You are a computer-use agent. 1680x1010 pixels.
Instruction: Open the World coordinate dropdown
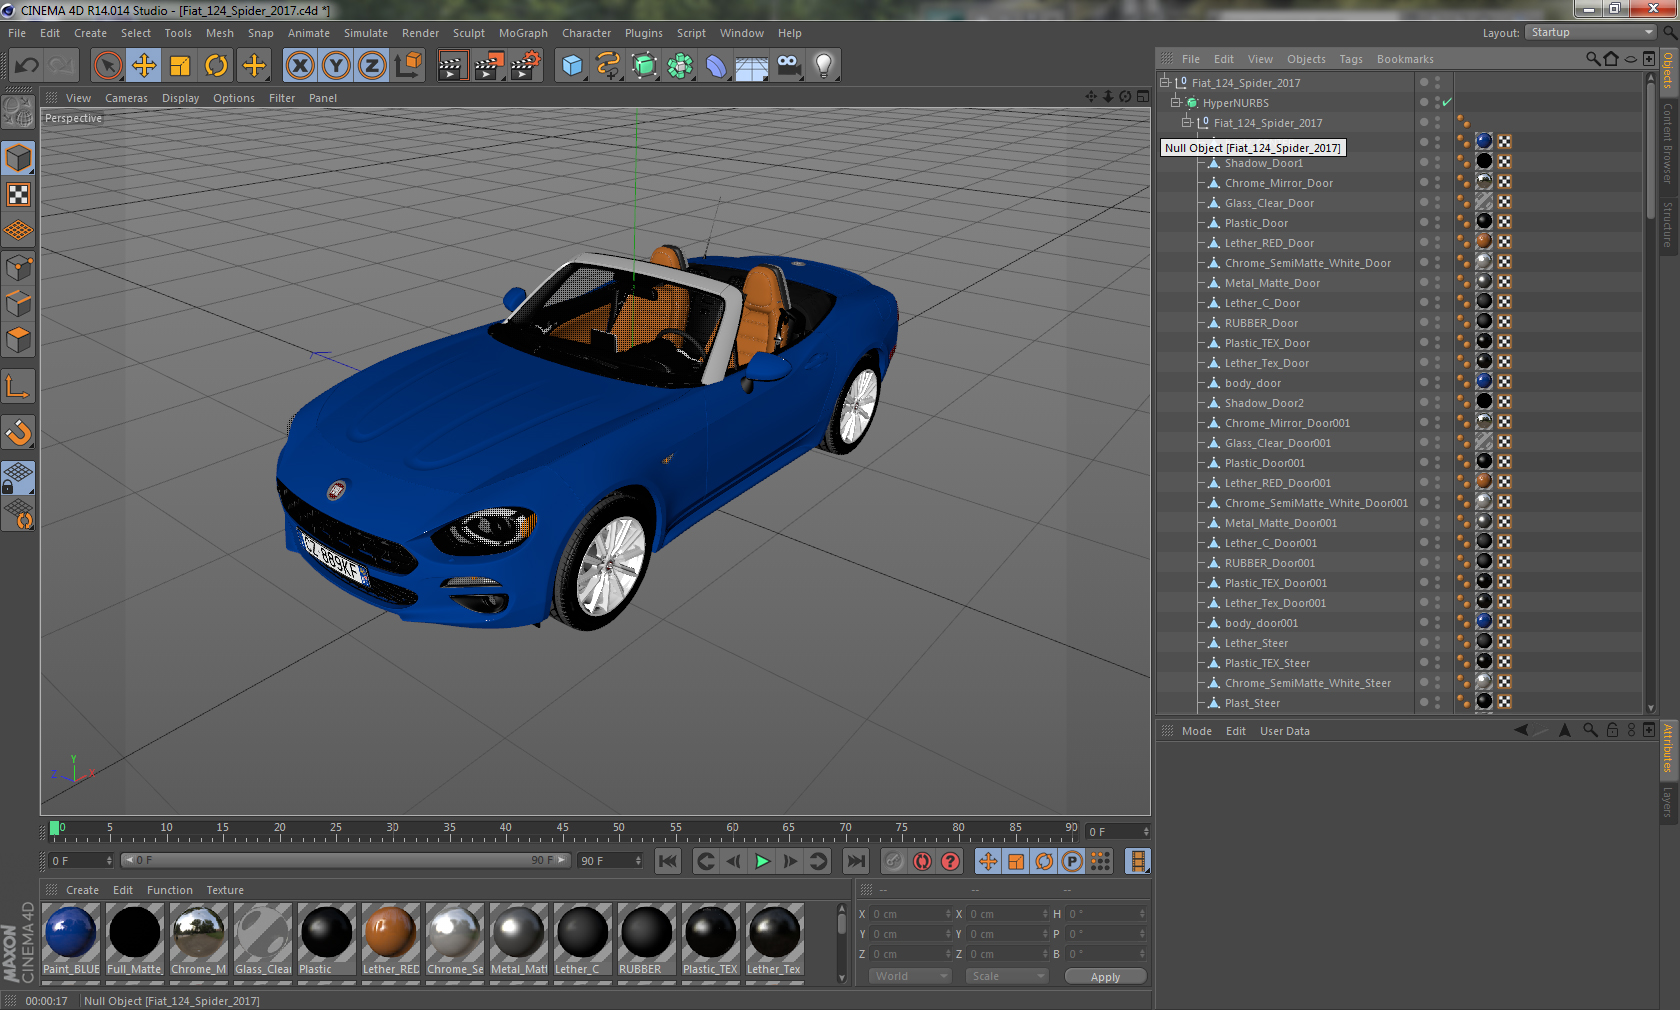click(x=910, y=976)
